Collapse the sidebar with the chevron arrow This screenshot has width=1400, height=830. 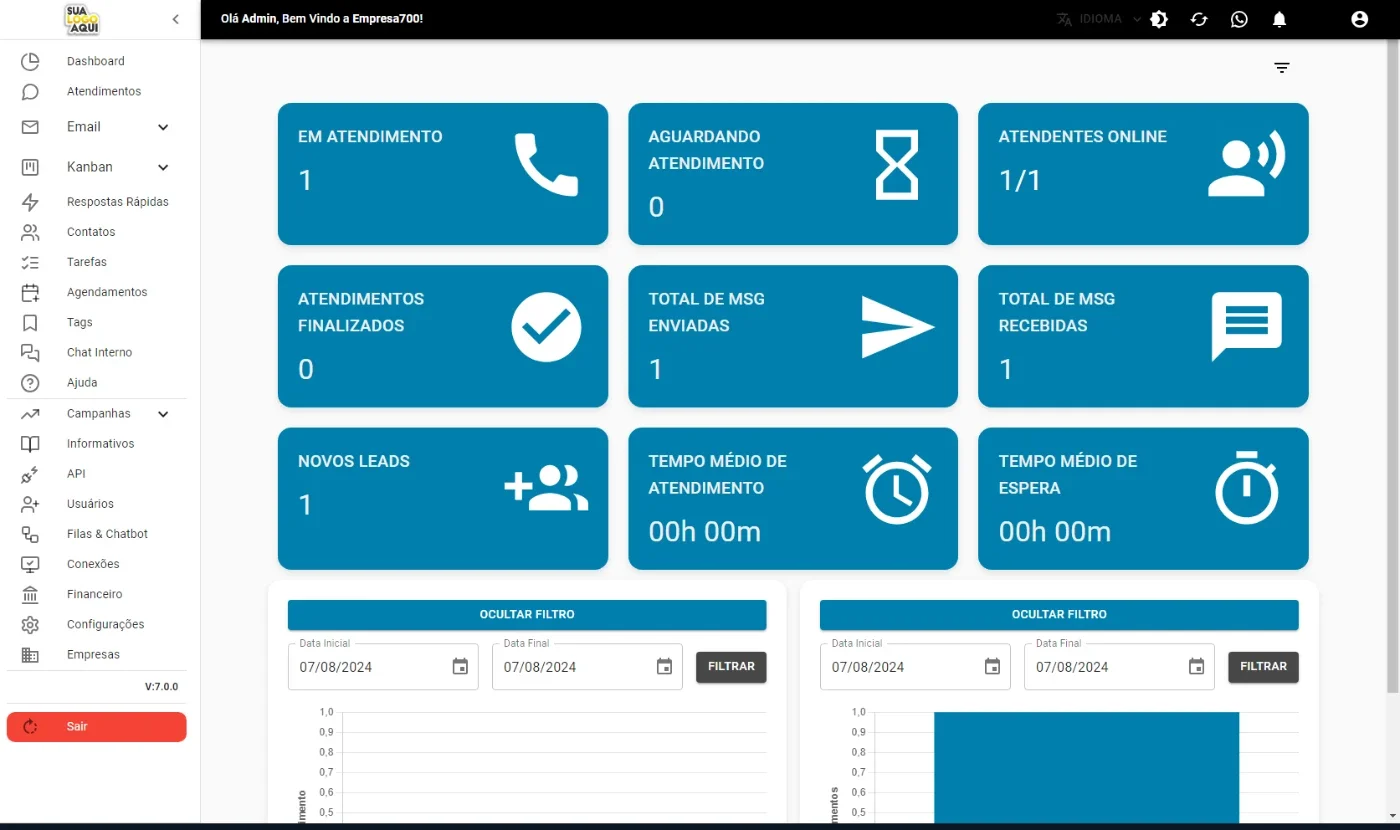175,19
